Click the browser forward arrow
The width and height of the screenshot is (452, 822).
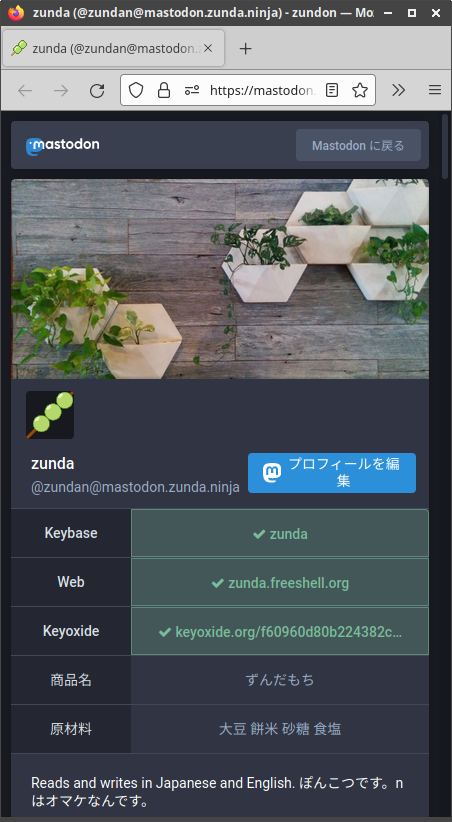point(61,91)
